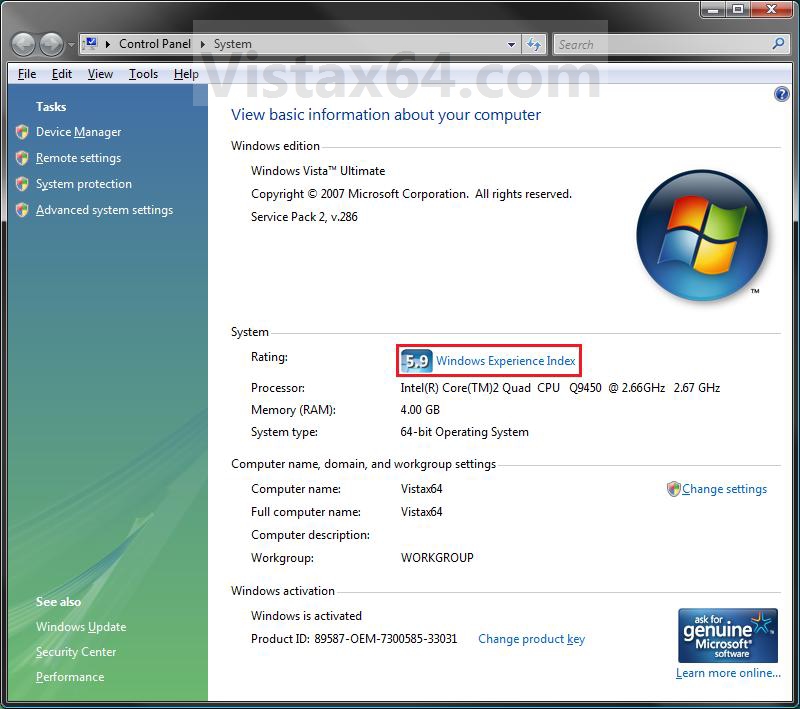The image size is (800, 709).
Task: Click the Windows Vista logo orb image
Action: (702, 235)
